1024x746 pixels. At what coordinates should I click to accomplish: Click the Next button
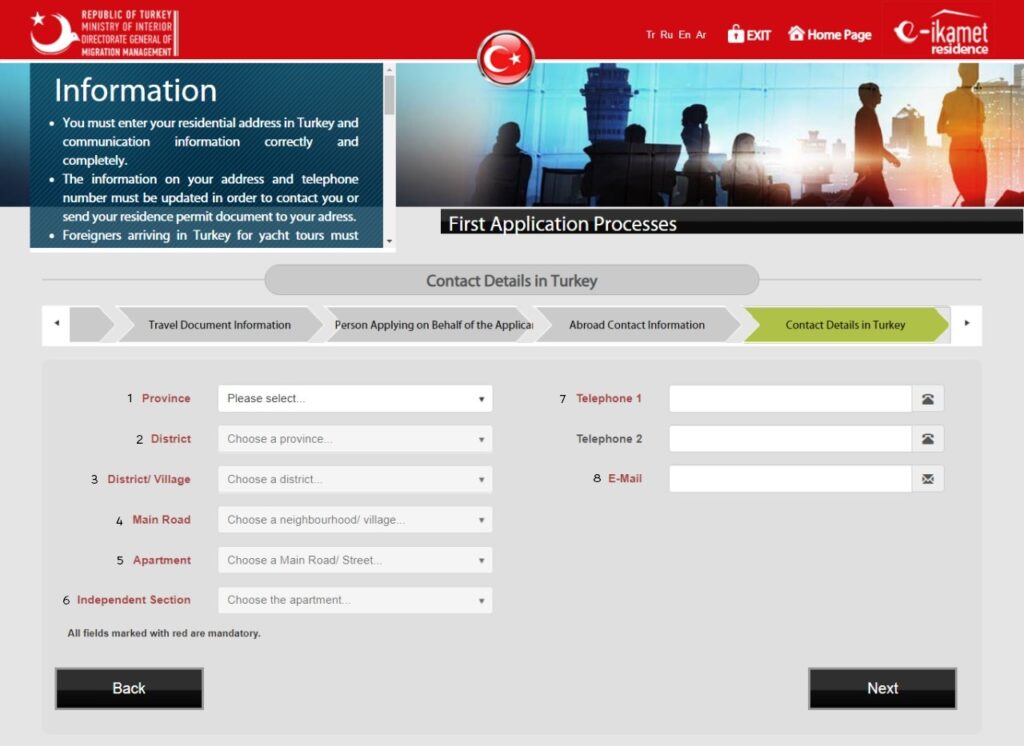882,689
